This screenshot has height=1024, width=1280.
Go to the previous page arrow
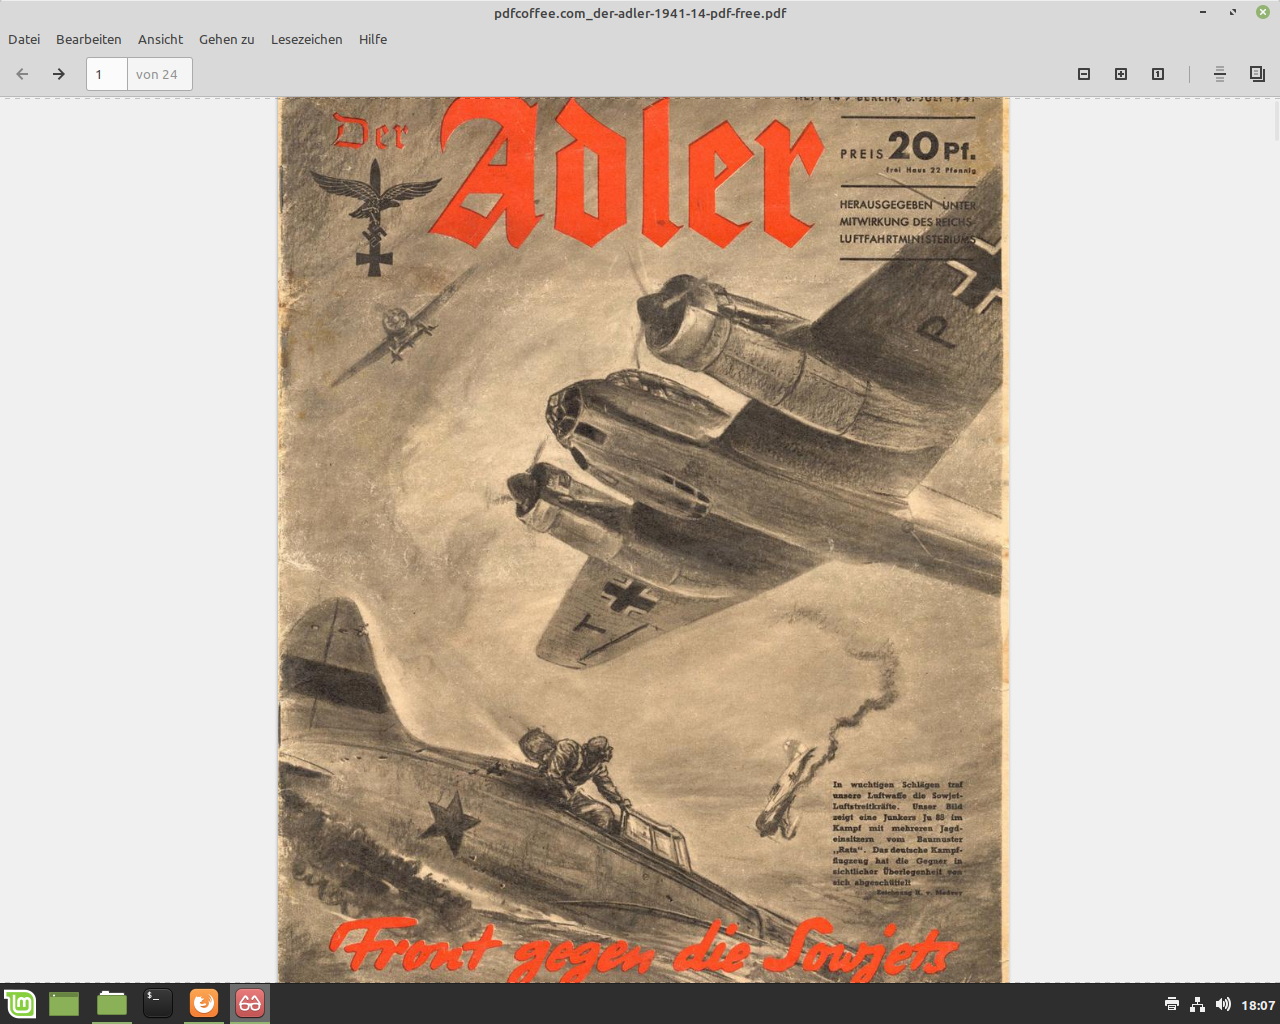tap(22, 74)
